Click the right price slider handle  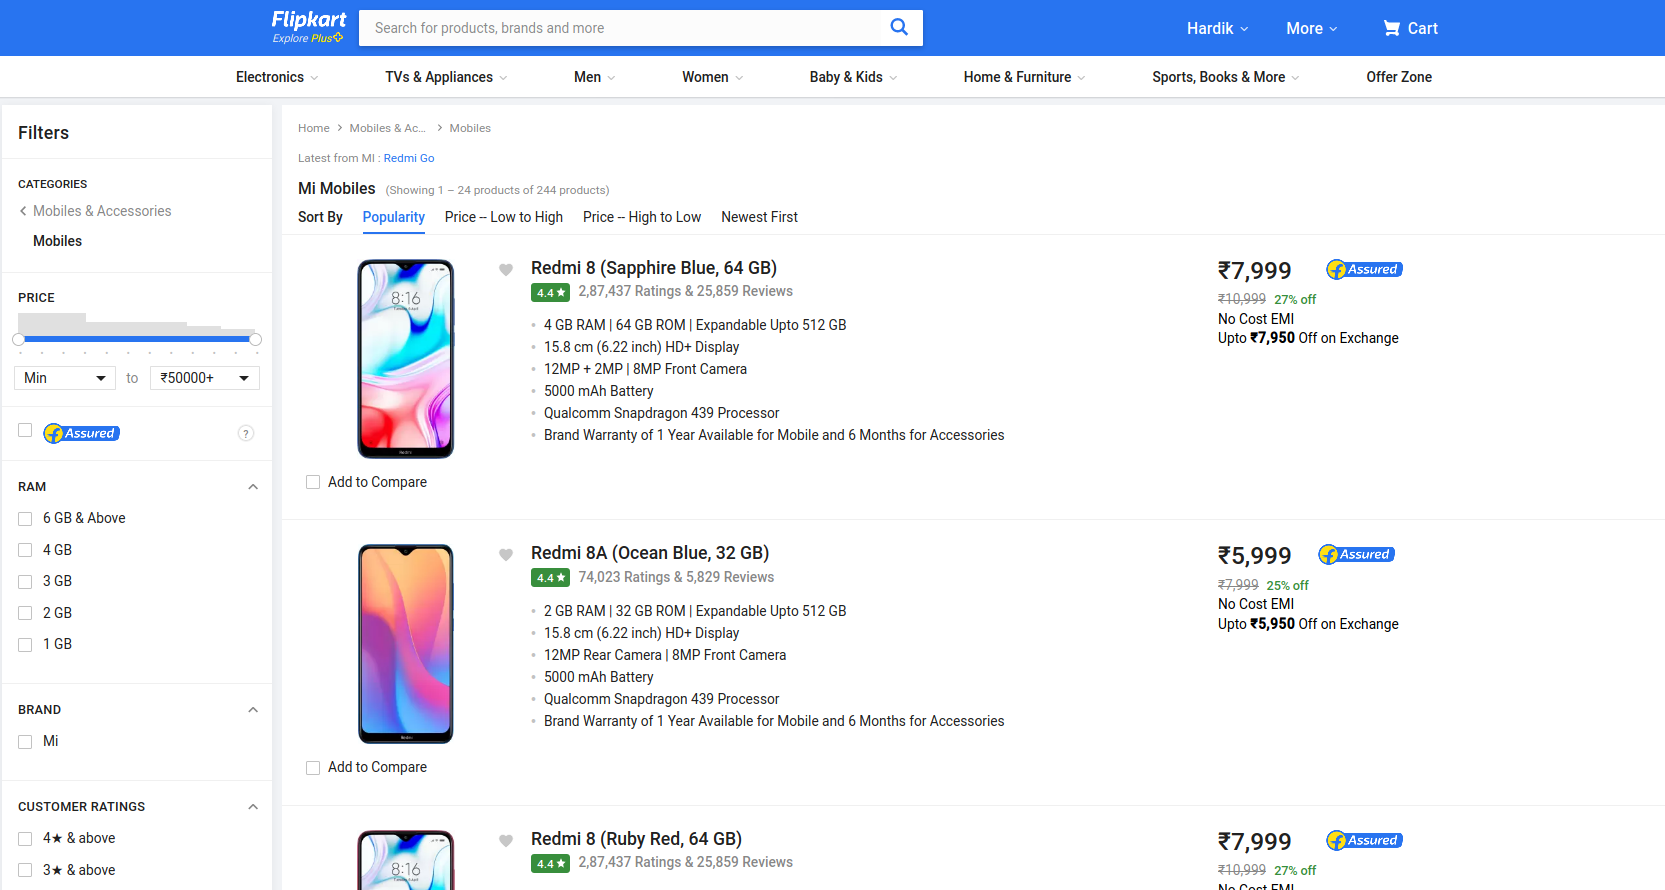coord(255,340)
